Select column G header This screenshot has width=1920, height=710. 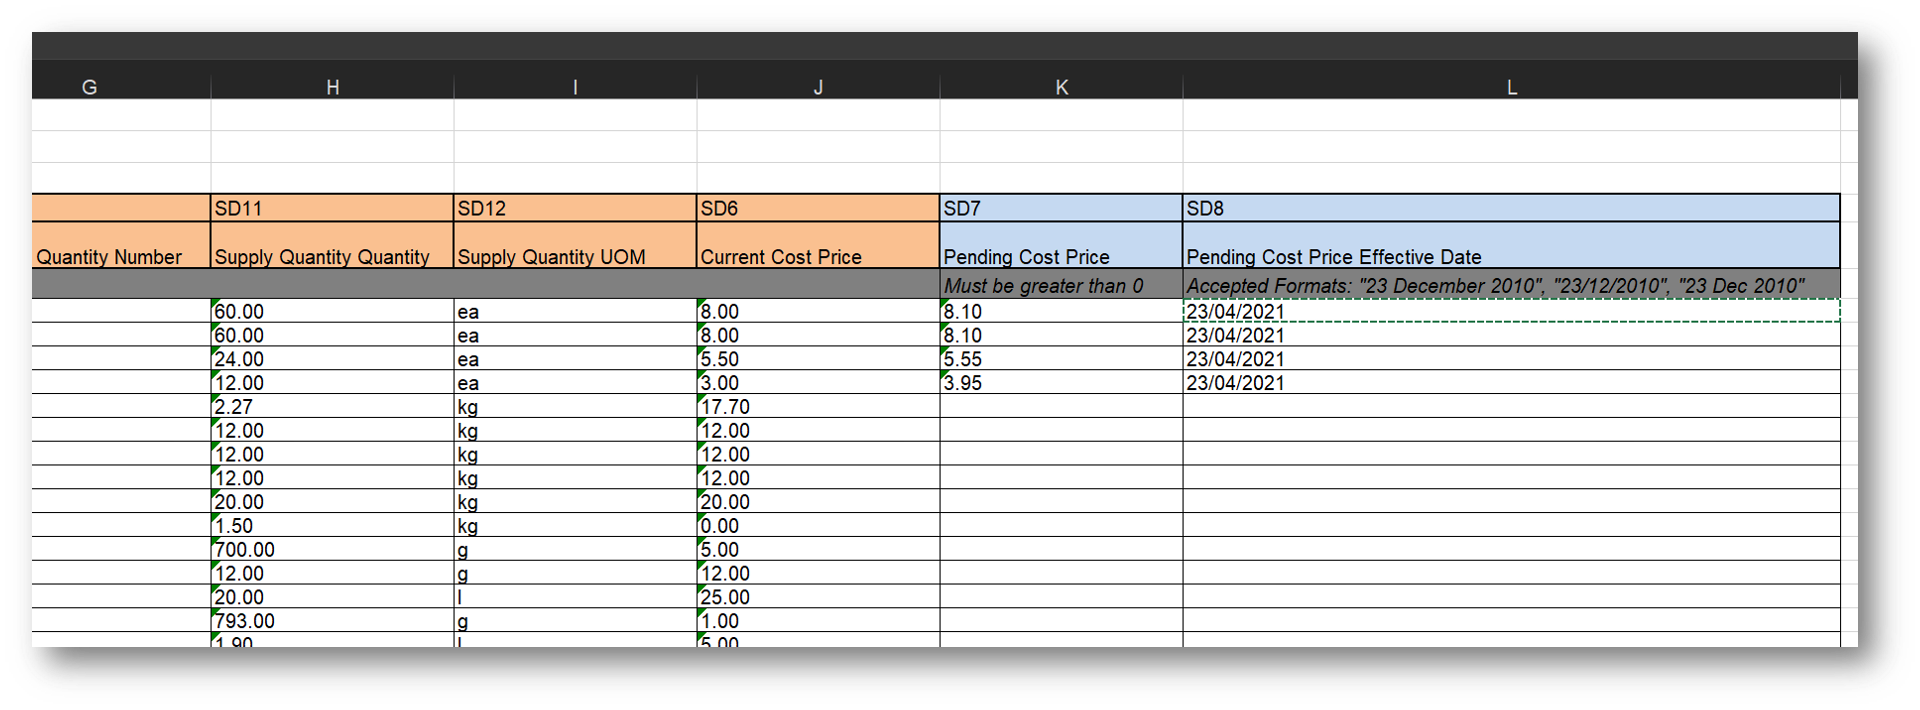120,87
